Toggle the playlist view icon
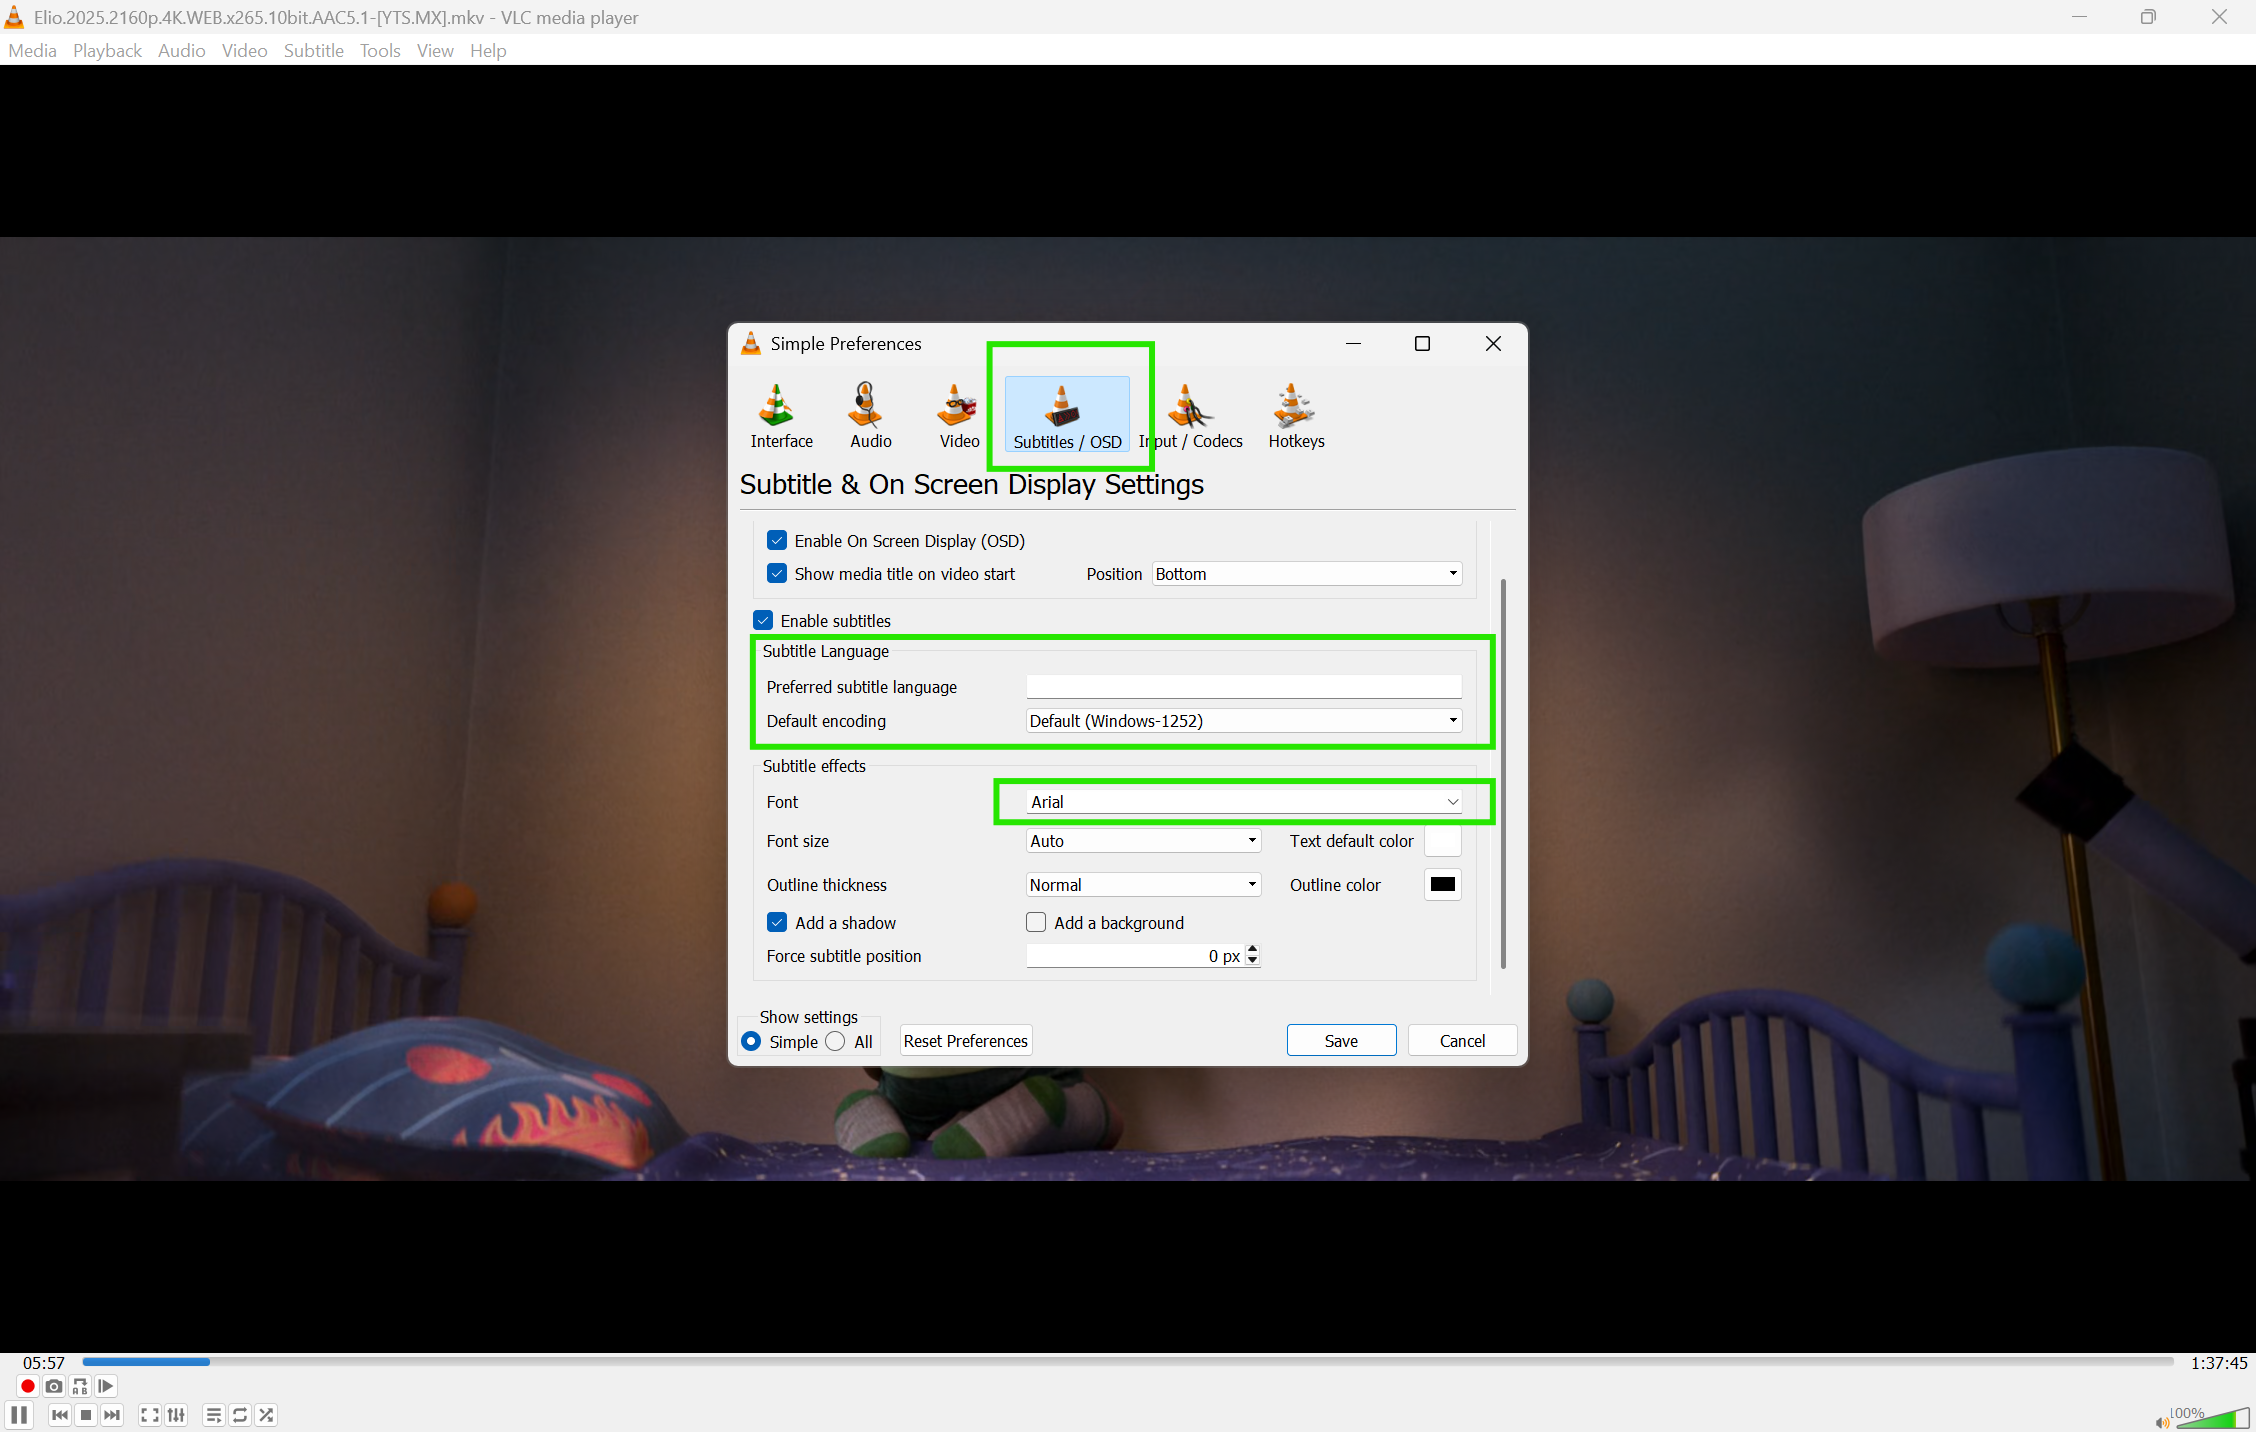This screenshot has height=1432, width=2256. click(213, 1415)
